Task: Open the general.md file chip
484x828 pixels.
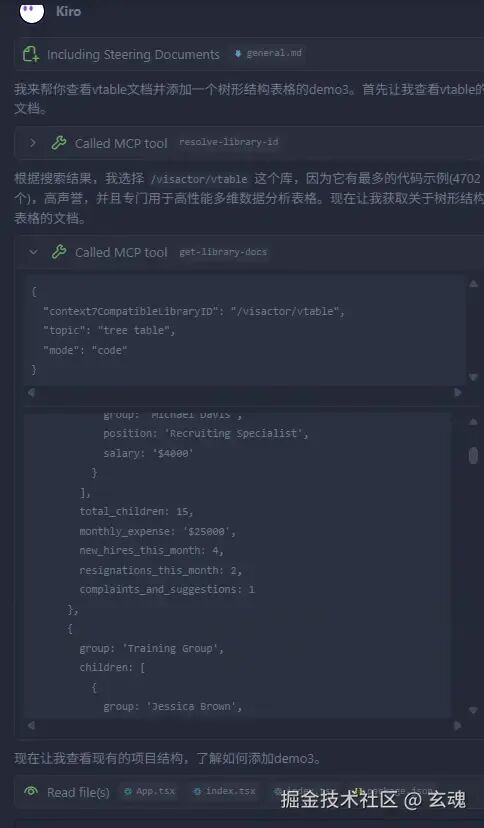Action: coord(269,53)
